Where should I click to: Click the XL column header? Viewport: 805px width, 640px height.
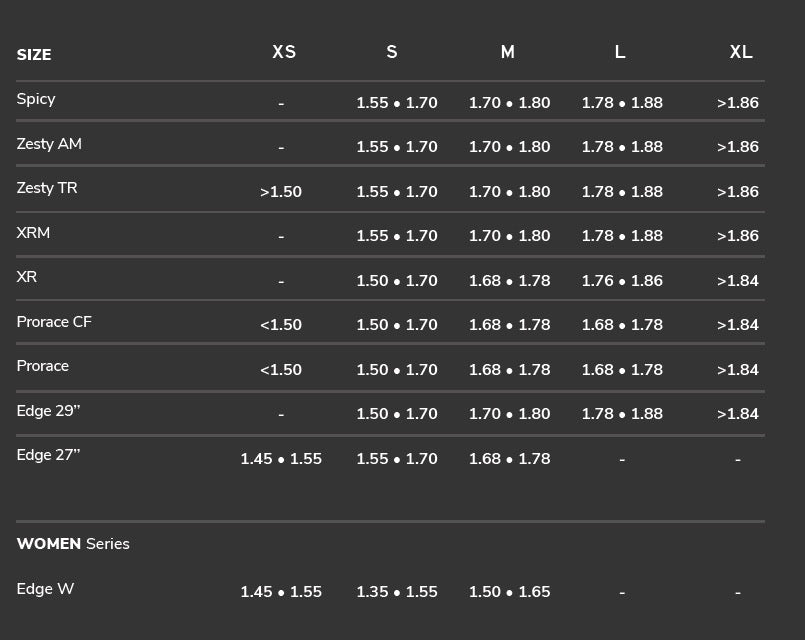click(740, 52)
